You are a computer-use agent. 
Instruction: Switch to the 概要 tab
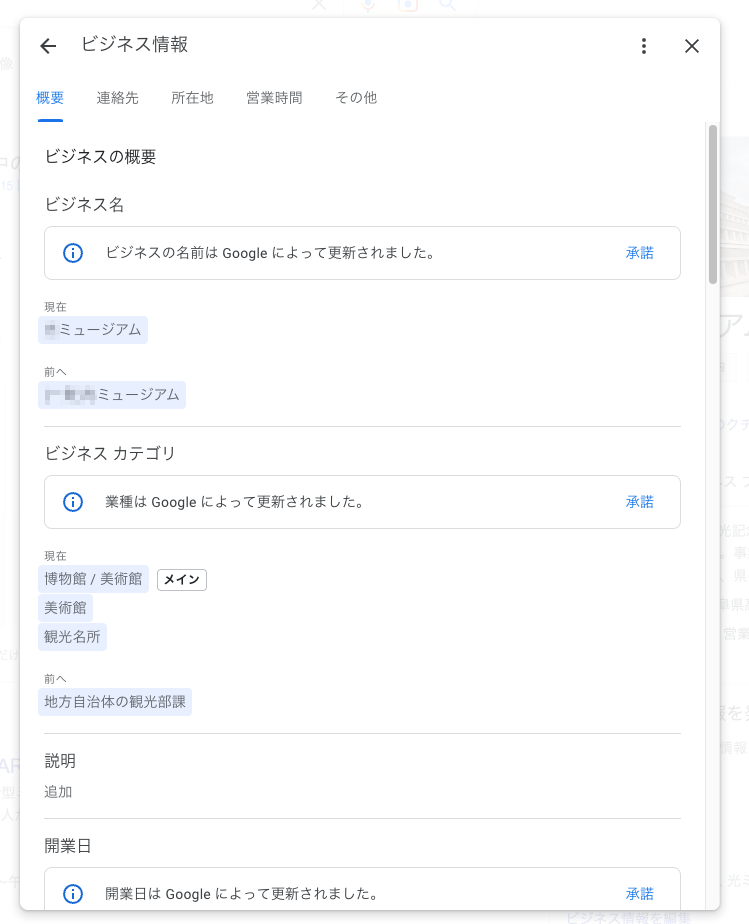click(50, 98)
